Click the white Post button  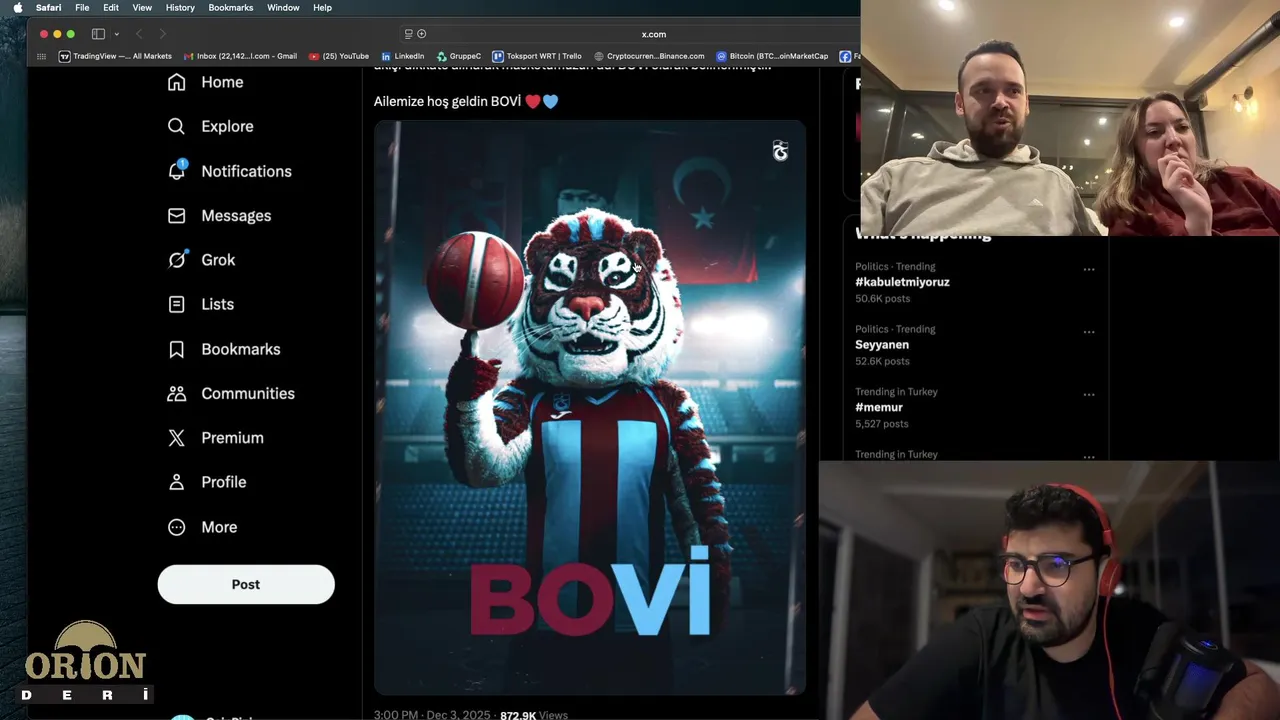pyautogui.click(x=246, y=584)
